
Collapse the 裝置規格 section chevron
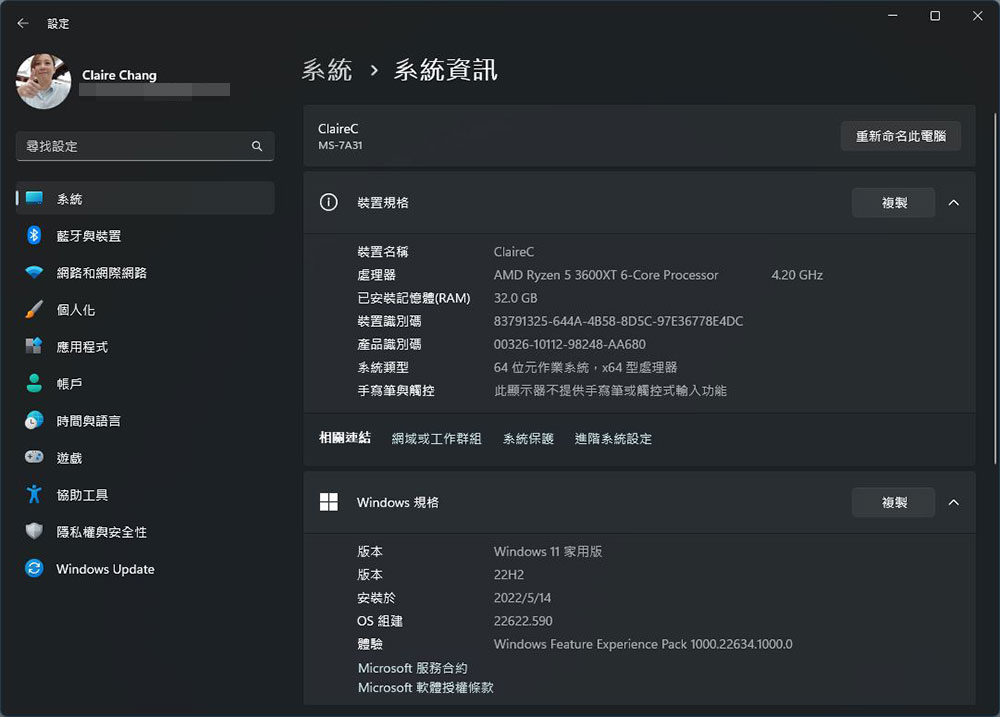click(x=953, y=203)
